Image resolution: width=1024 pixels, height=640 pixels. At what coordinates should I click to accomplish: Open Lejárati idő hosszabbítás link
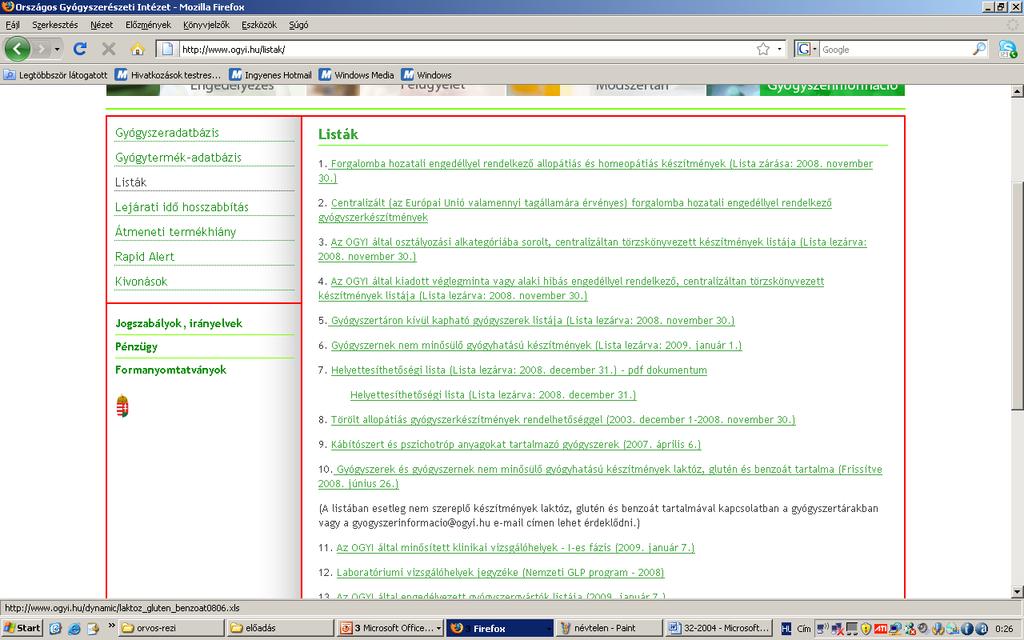(182, 207)
